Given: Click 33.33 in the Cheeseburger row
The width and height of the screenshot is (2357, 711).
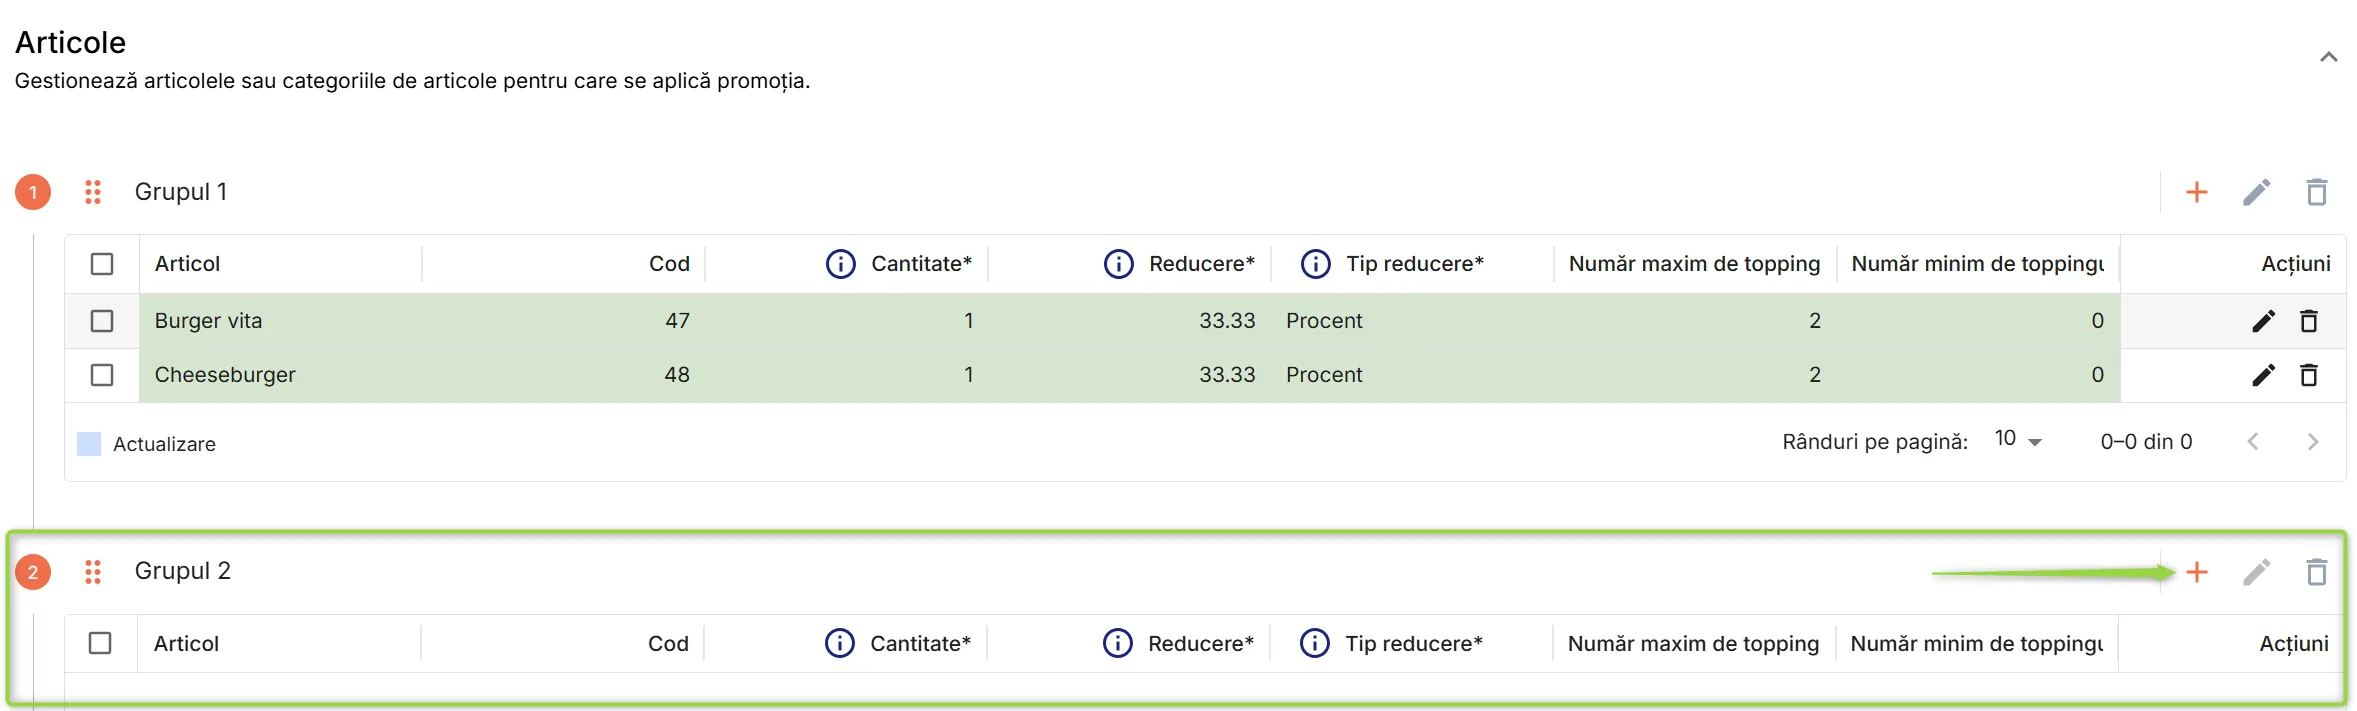Looking at the screenshot, I should click(x=1227, y=375).
